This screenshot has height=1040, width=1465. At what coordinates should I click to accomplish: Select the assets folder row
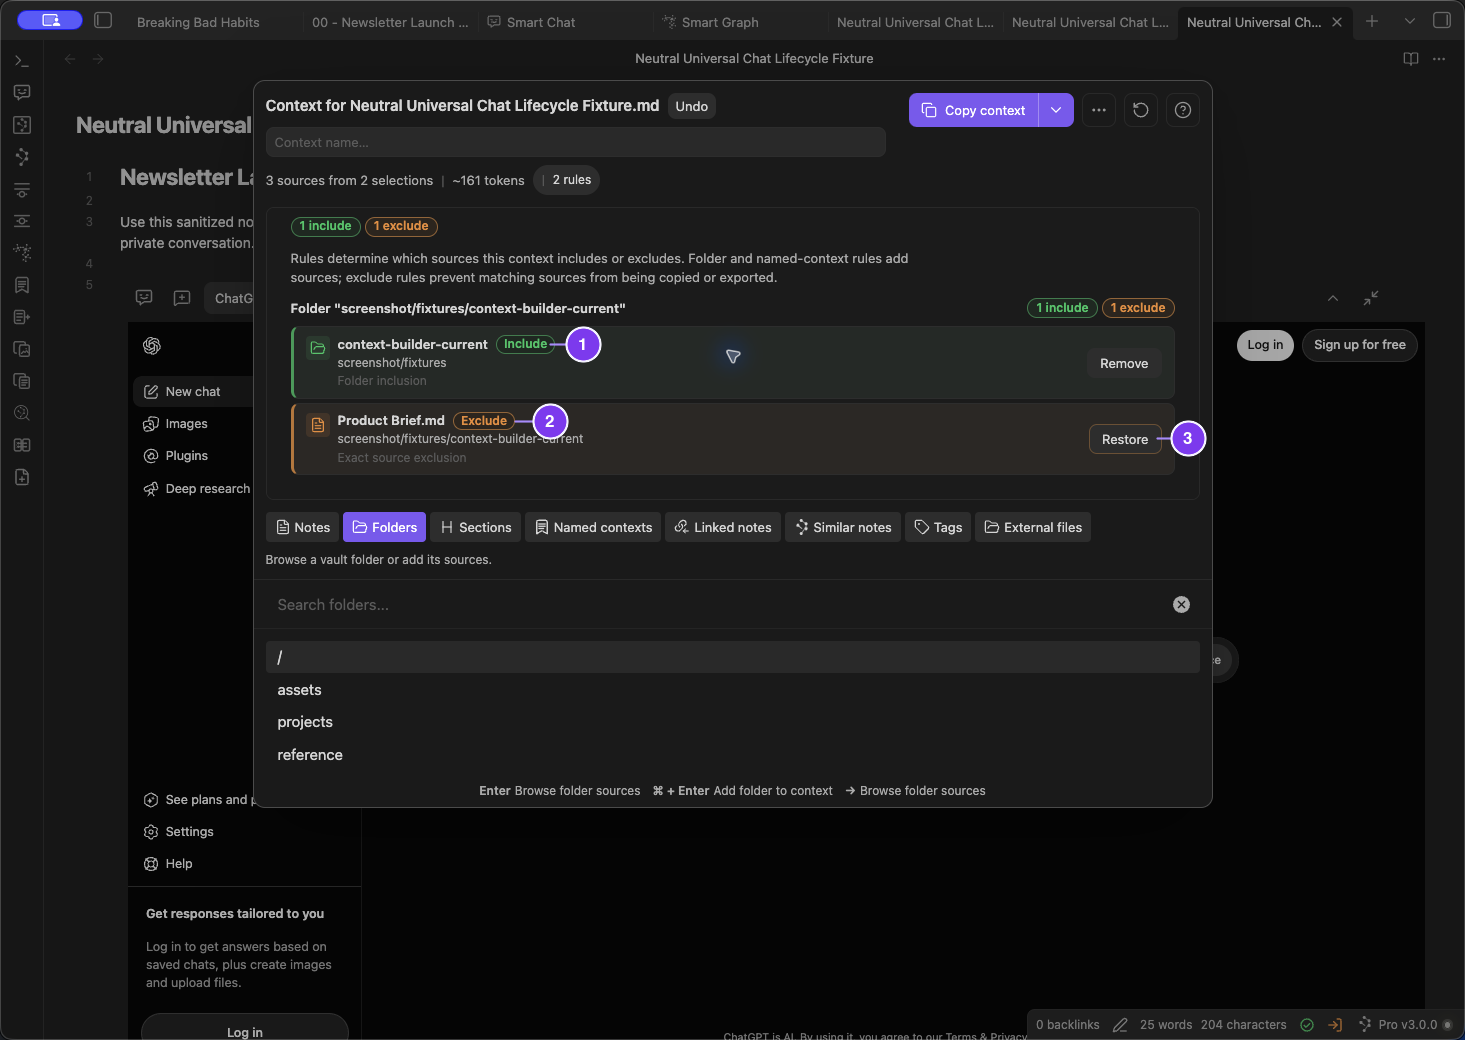[733, 690]
